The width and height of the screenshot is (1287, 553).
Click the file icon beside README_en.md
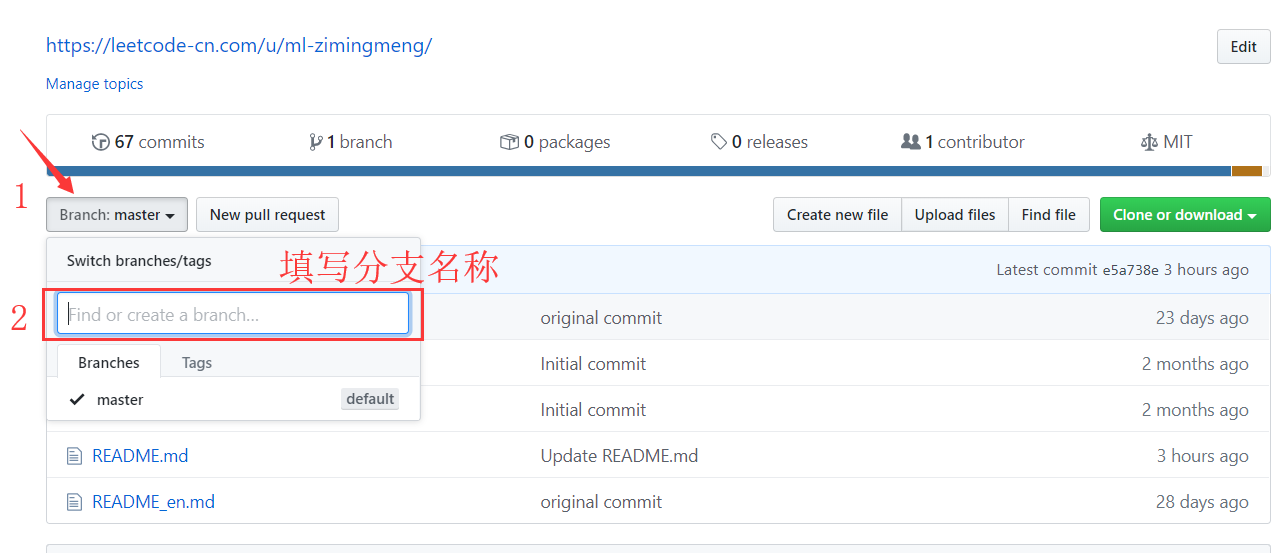(73, 502)
